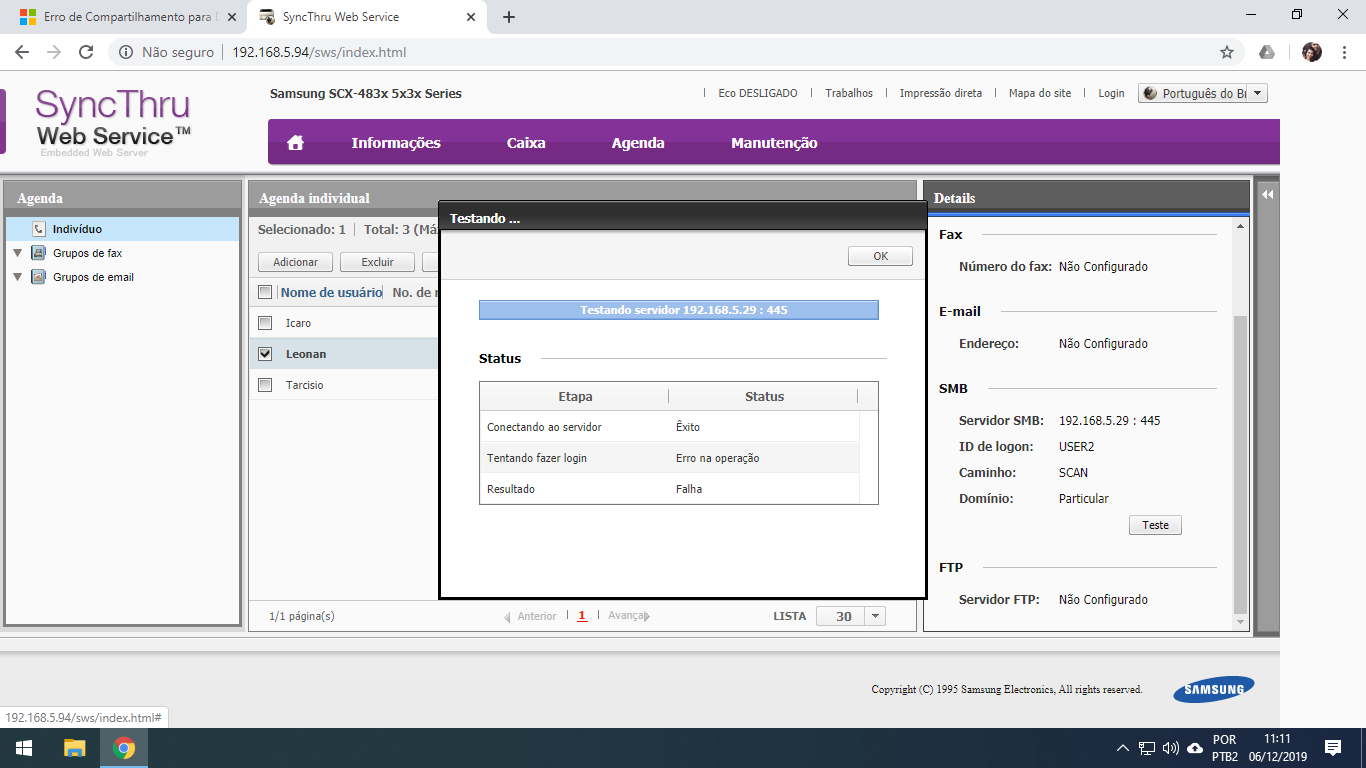Open Windows Start menu
1366x768 pixels.
23,748
